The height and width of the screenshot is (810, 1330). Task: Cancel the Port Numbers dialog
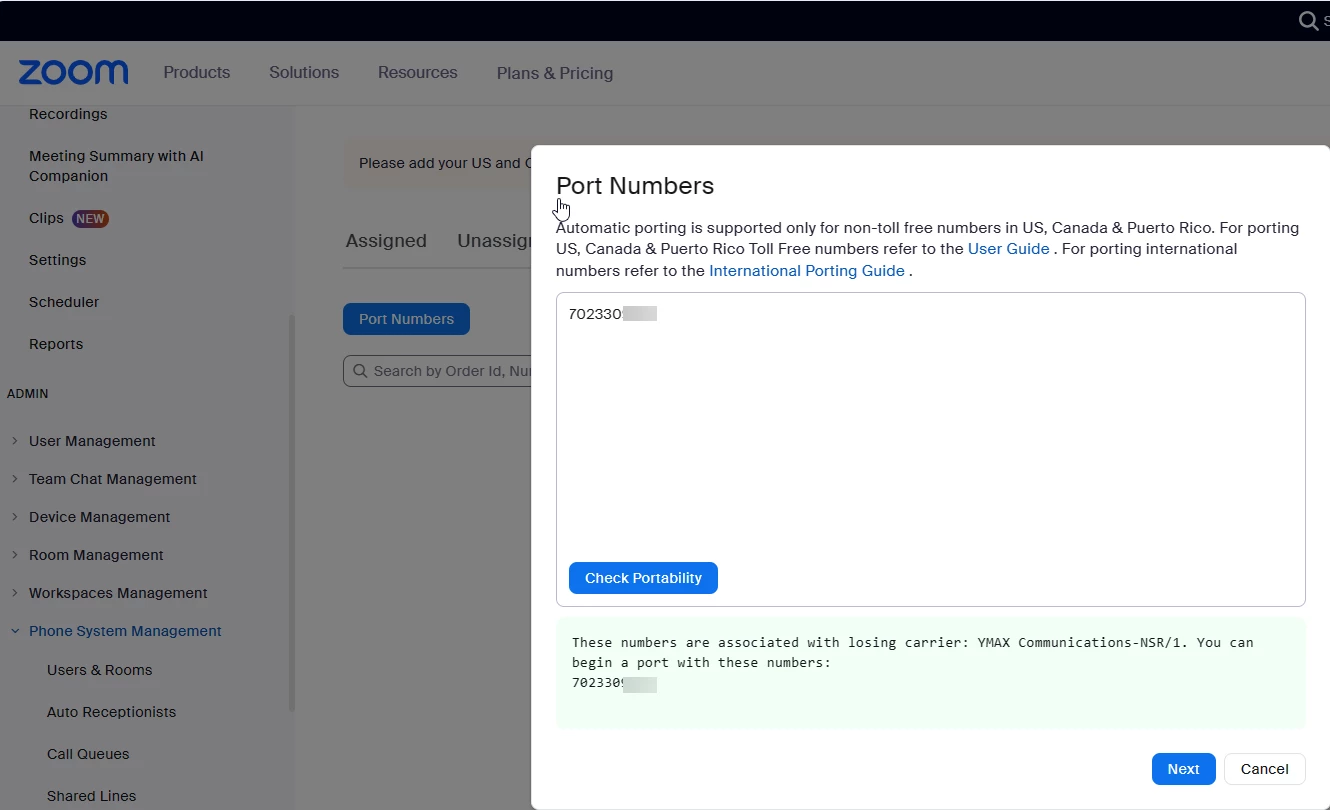coord(1264,769)
